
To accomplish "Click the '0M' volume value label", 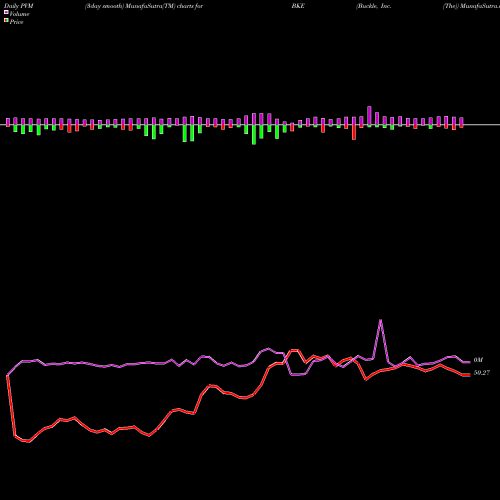I will (x=478, y=360).
